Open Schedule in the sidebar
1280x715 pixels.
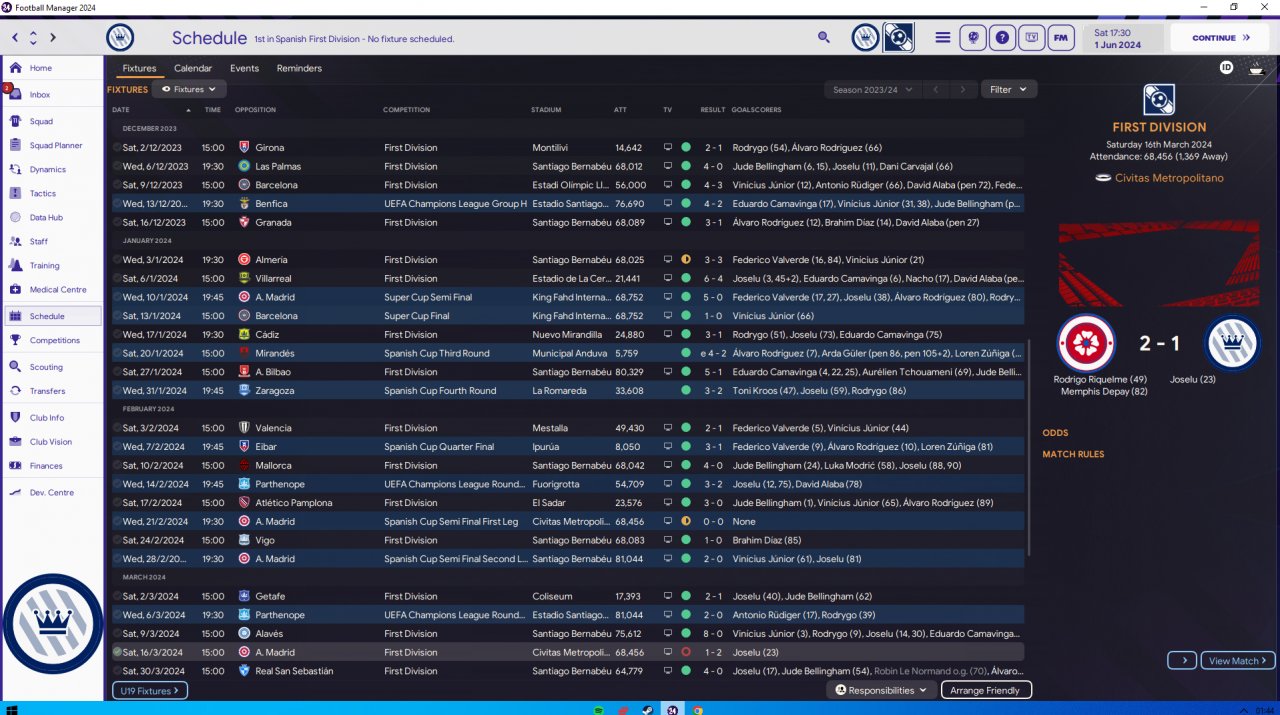pyautogui.click(x=52, y=316)
